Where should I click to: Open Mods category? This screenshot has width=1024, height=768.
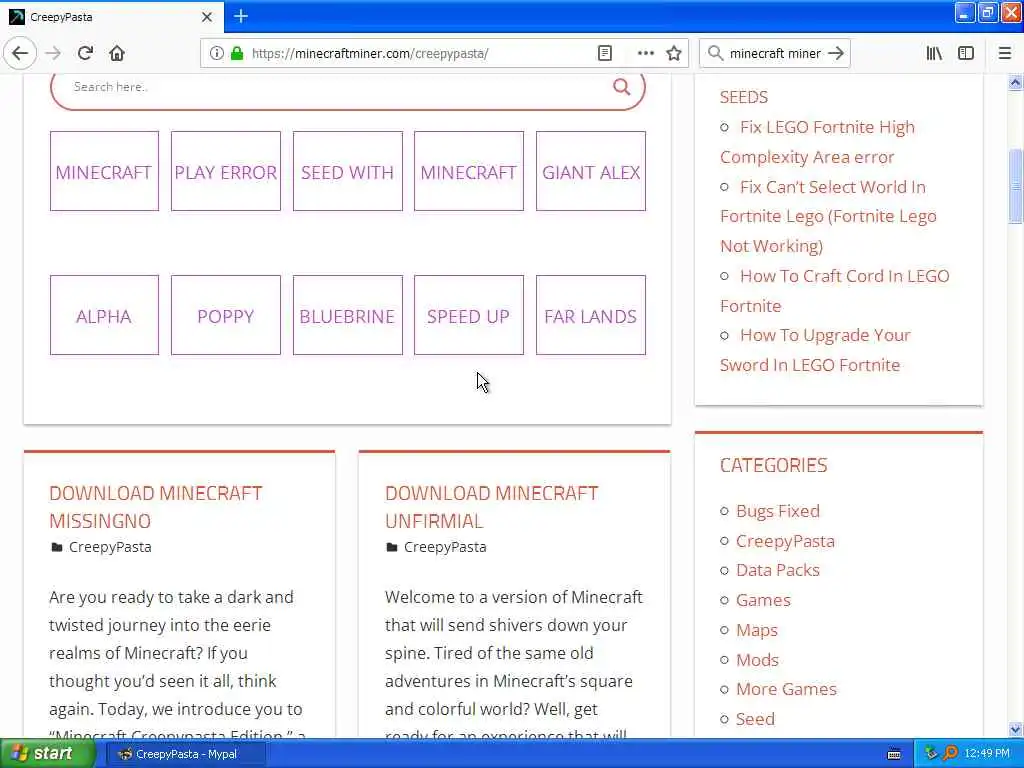758,660
